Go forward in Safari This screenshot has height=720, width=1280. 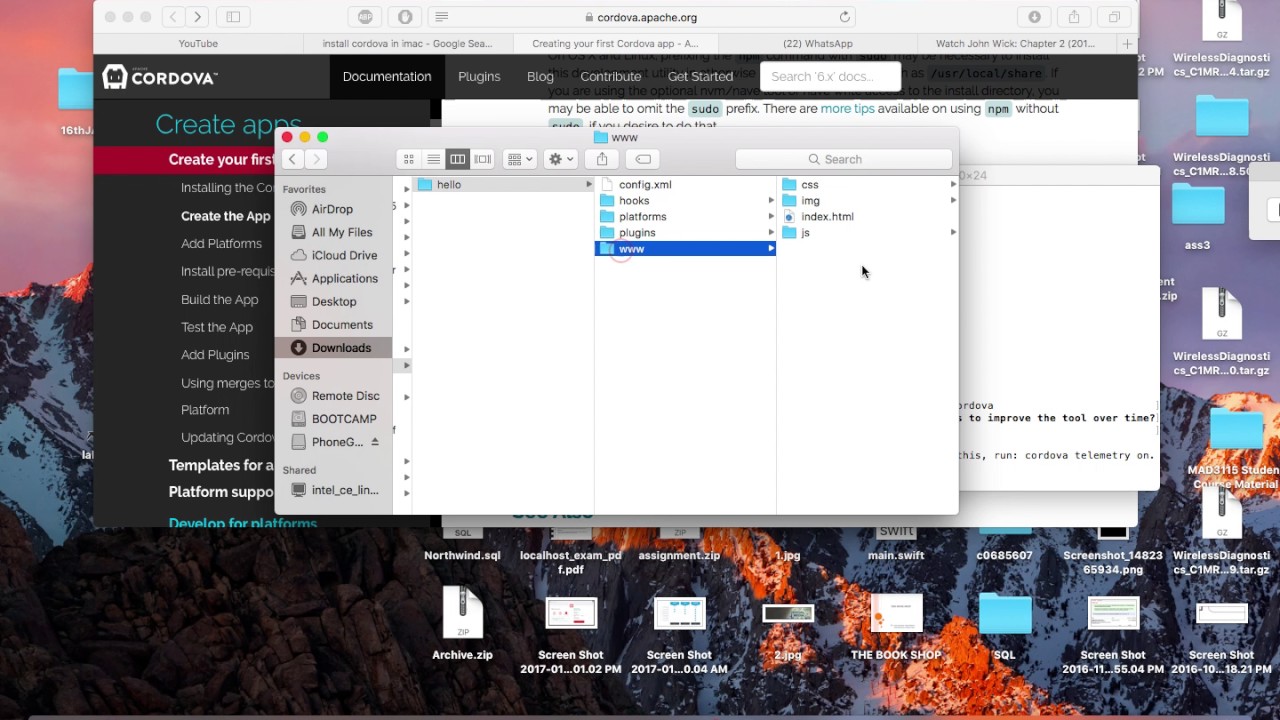tap(198, 17)
